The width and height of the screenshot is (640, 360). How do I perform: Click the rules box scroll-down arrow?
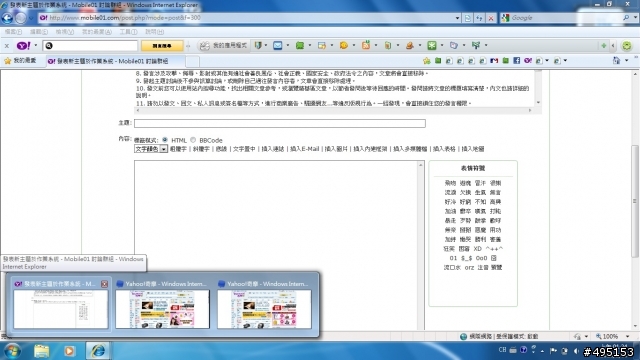tap(538, 102)
